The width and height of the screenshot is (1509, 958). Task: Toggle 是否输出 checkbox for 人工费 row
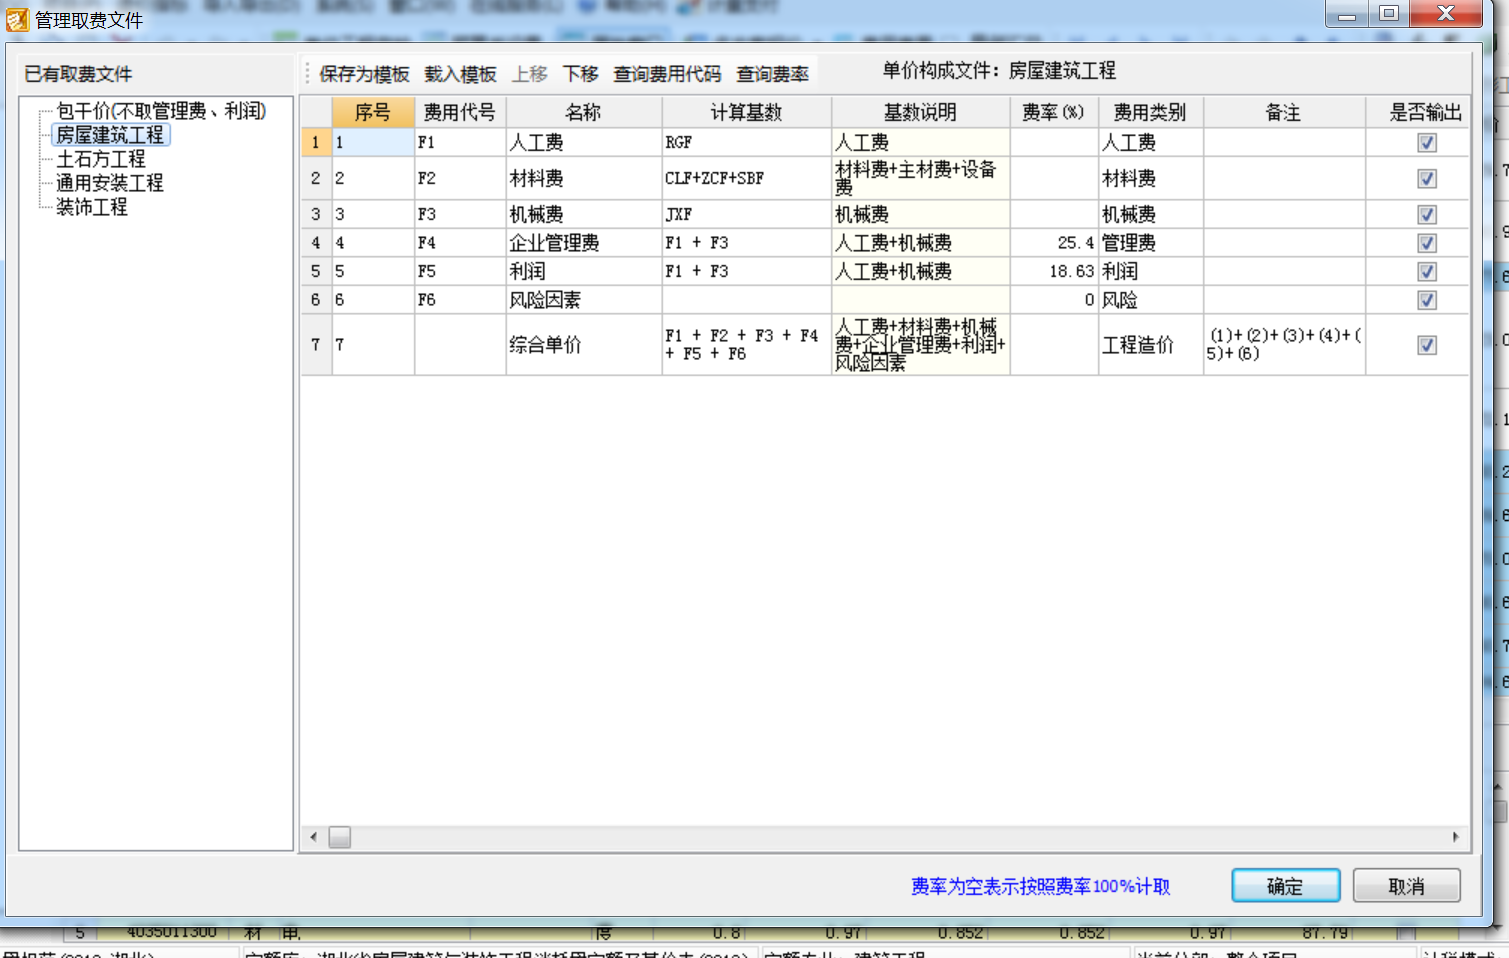tap(1427, 143)
